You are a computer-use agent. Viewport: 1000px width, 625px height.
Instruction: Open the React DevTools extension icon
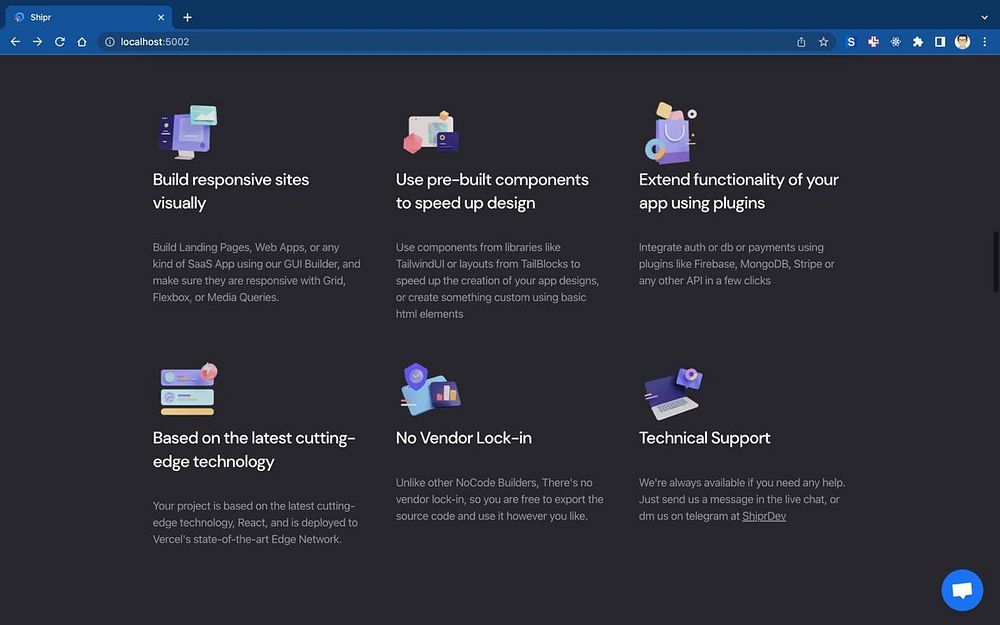tap(895, 41)
